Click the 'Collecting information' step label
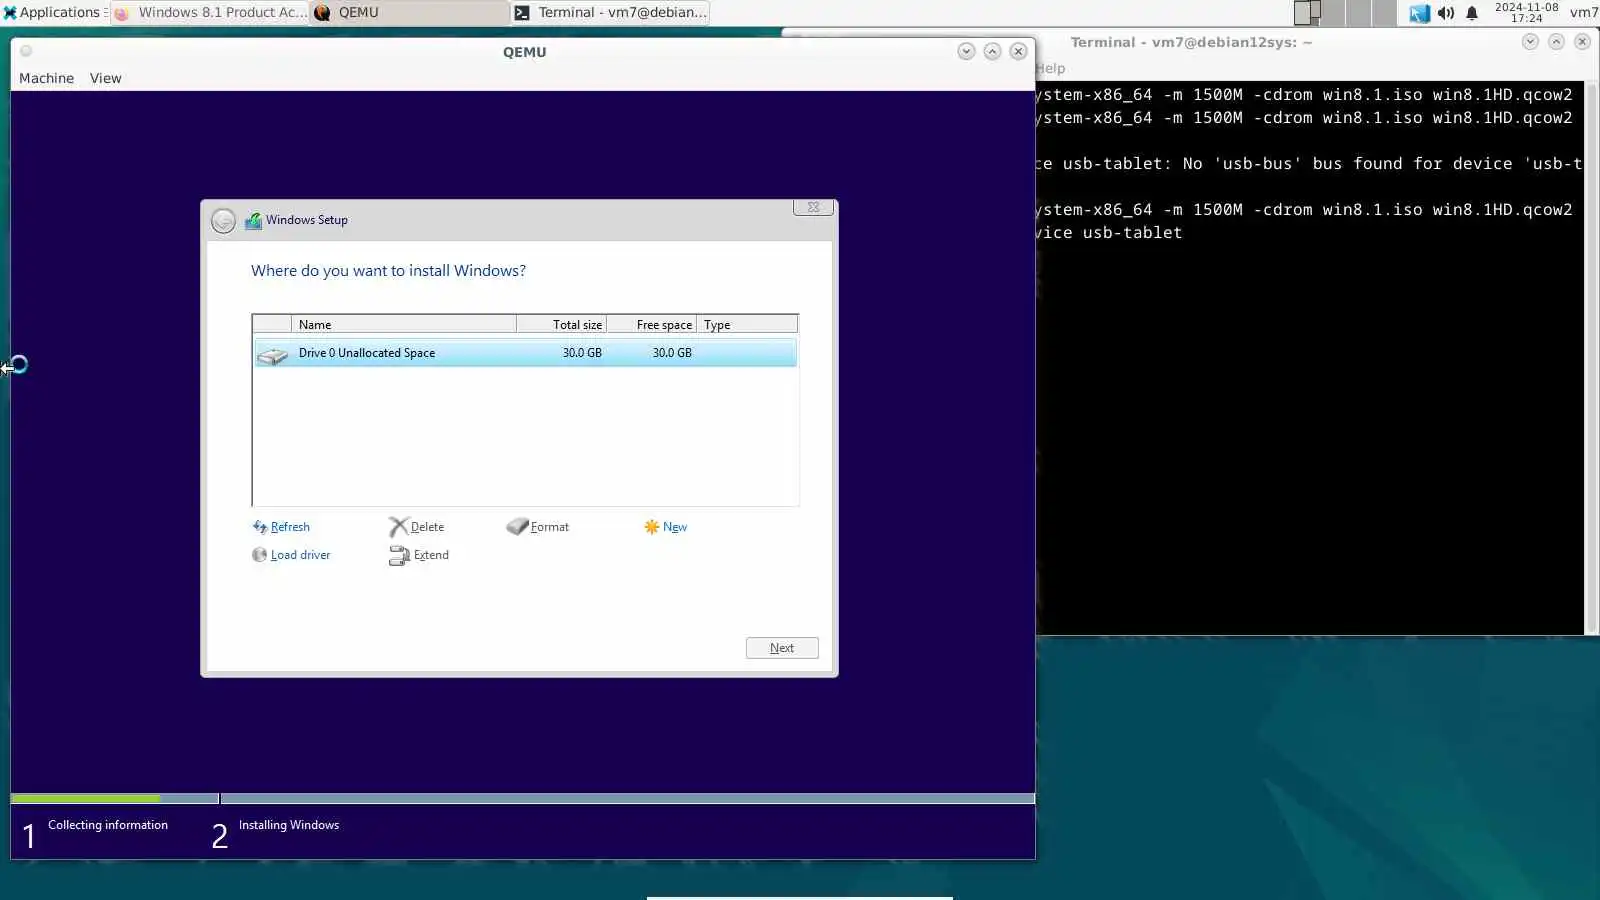 click(108, 825)
